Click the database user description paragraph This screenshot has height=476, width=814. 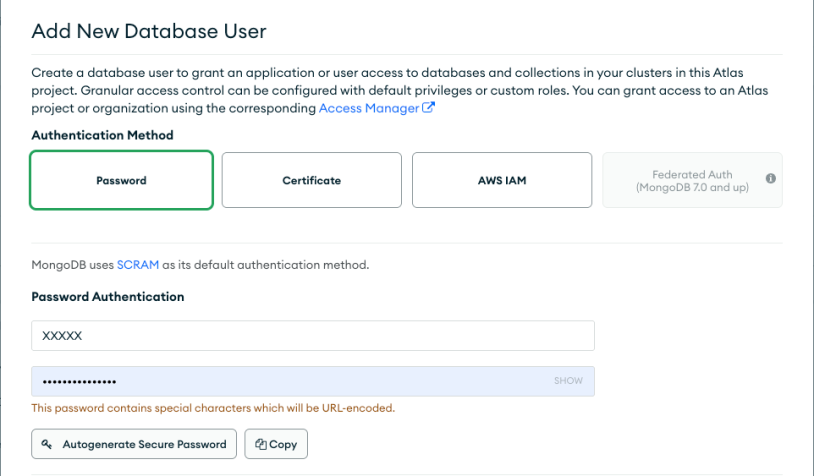click(400, 90)
